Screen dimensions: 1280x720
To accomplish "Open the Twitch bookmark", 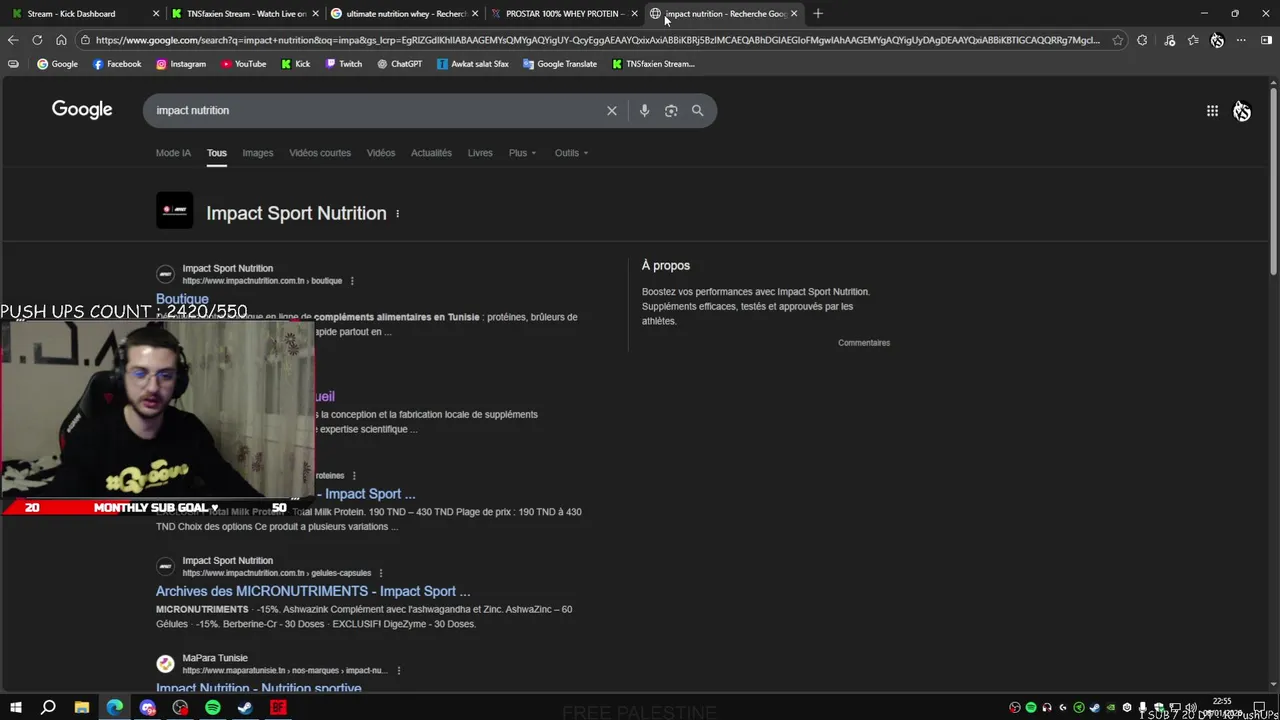I will pos(344,64).
